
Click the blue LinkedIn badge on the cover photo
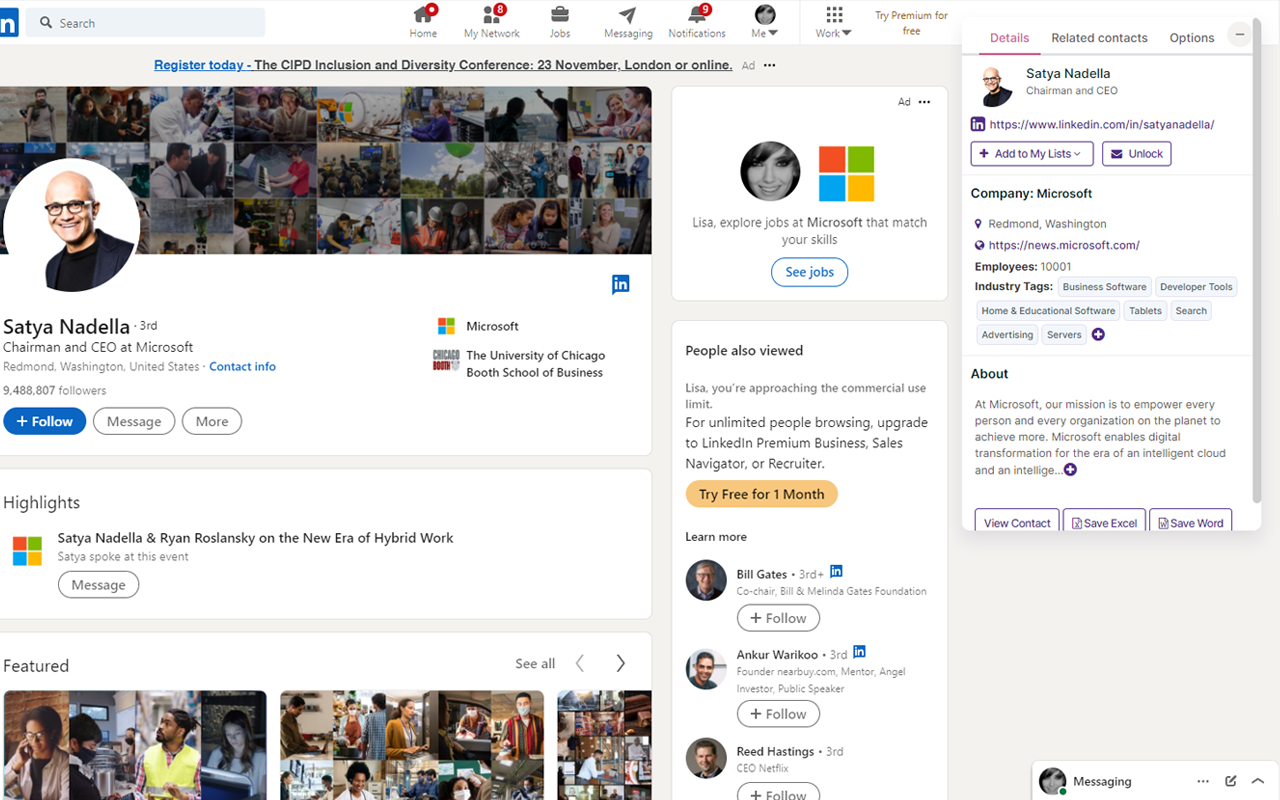[x=620, y=284]
